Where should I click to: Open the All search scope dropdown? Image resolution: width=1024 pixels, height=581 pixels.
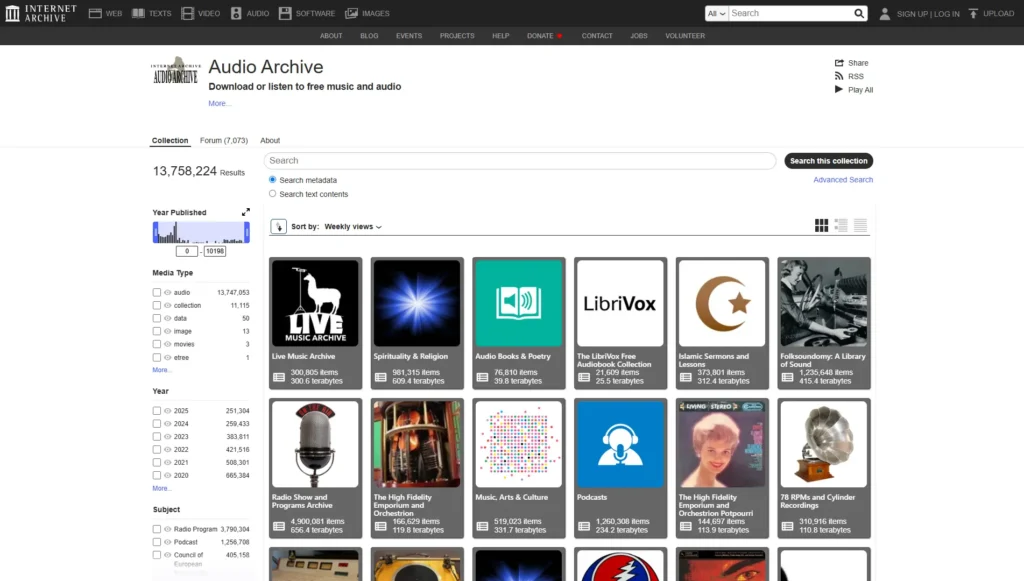click(716, 13)
